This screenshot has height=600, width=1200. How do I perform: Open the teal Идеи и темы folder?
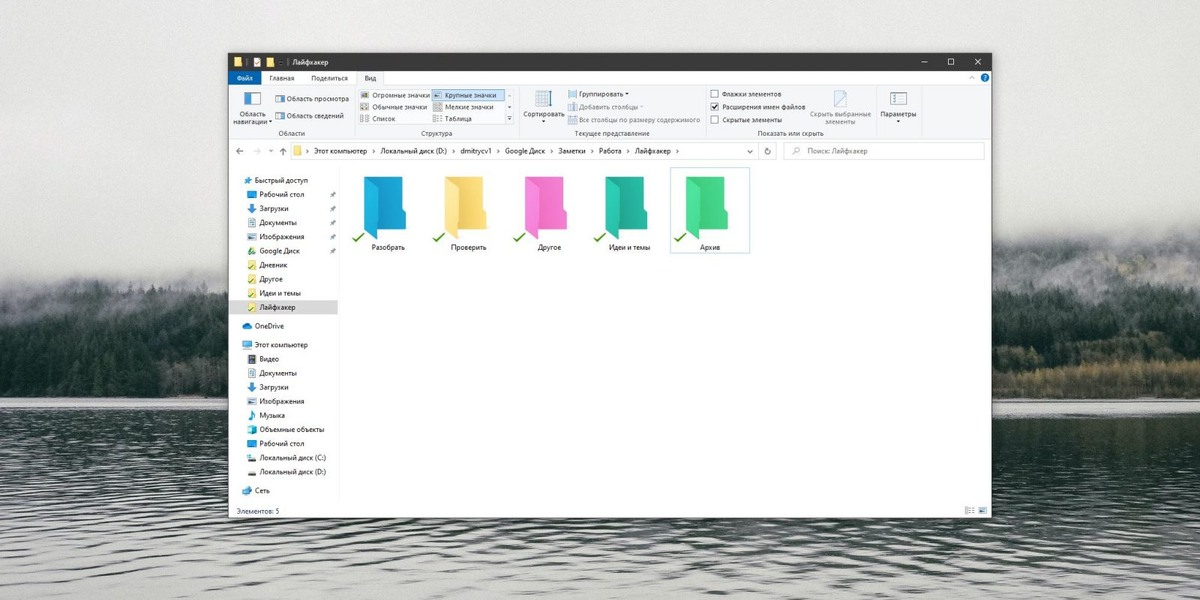[x=629, y=214]
